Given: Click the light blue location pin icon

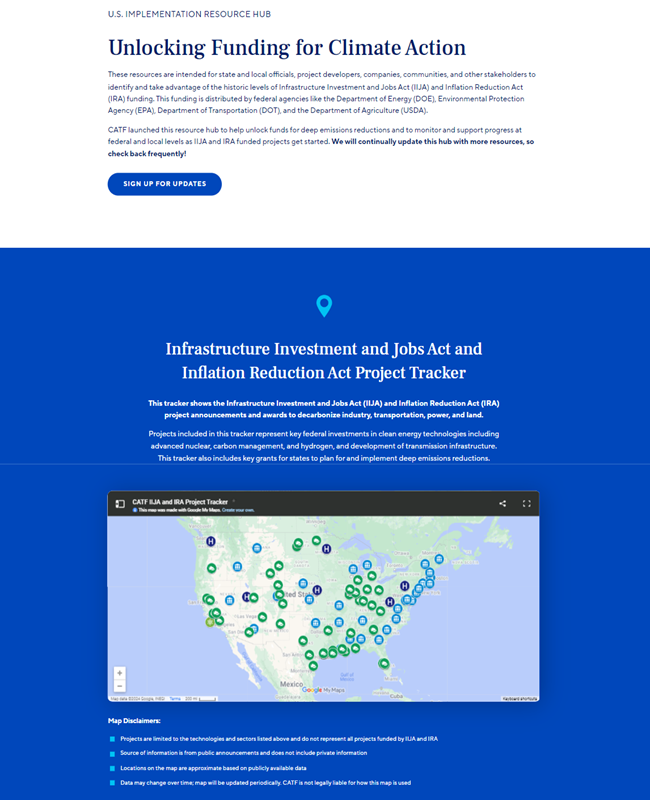Looking at the screenshot, I should coord(324,306).
